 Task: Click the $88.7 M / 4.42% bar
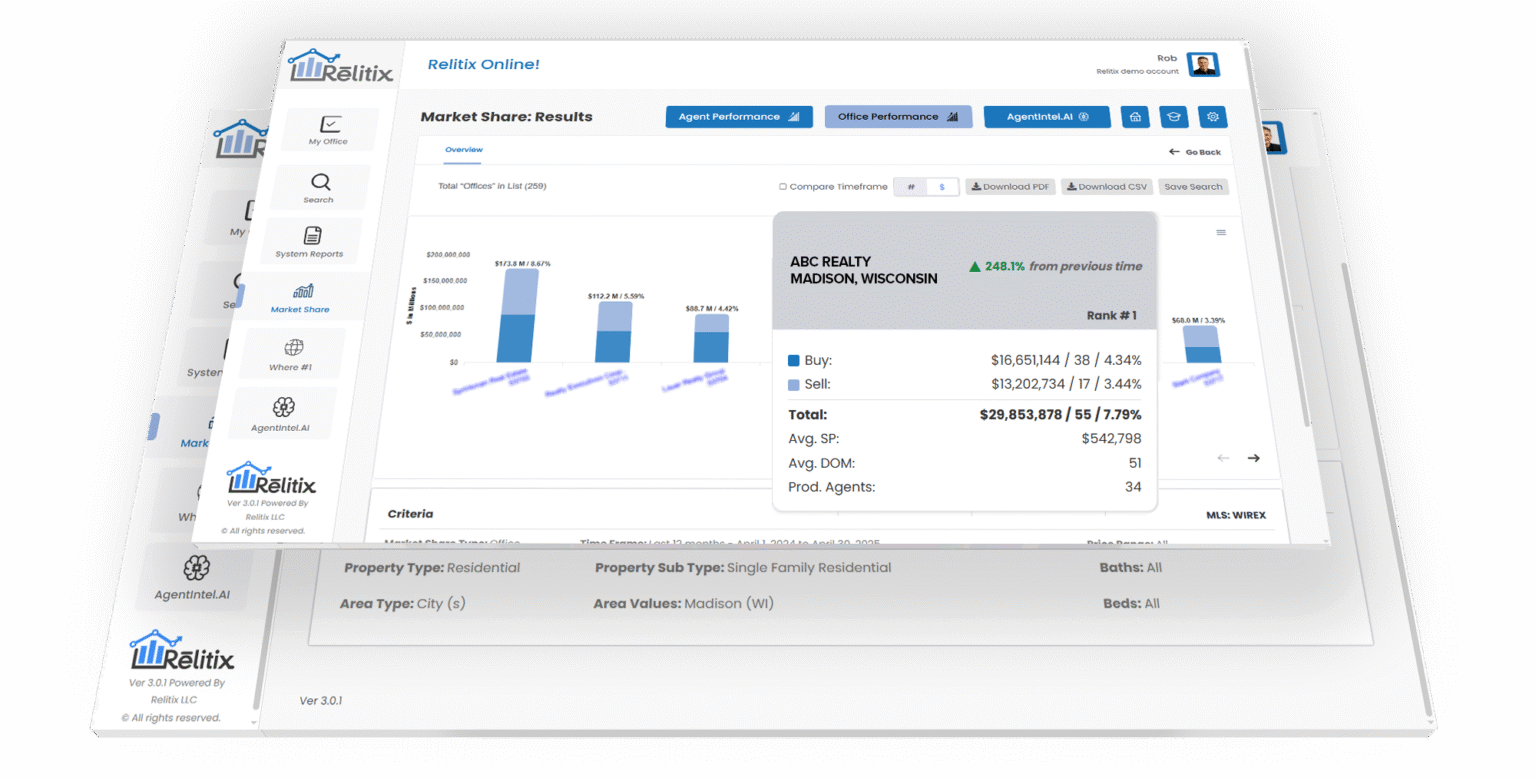pos(711,337)
